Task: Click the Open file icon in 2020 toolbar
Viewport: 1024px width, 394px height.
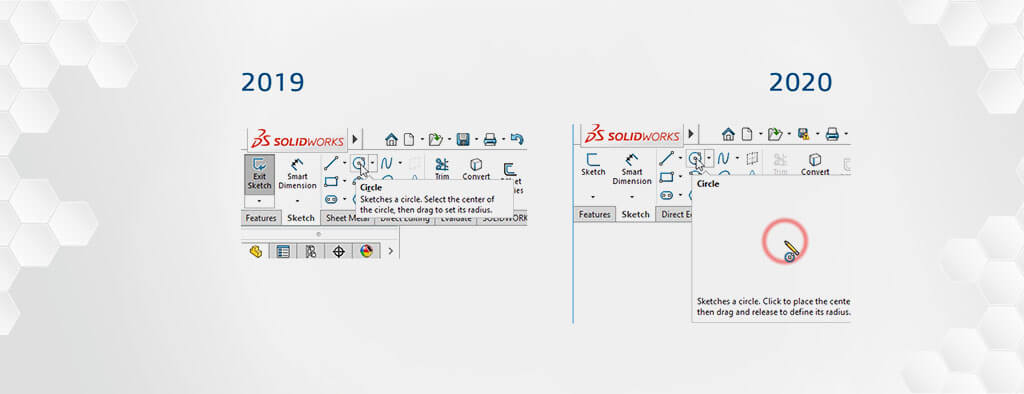Action: coord(775,135)
